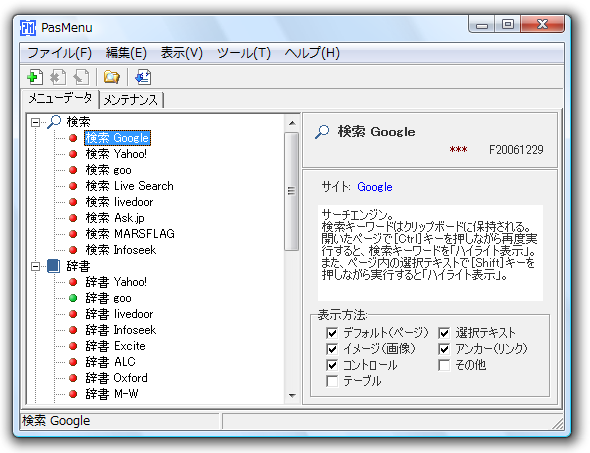Click the description text box
The image size is (590, 453).
click(430, 253)
